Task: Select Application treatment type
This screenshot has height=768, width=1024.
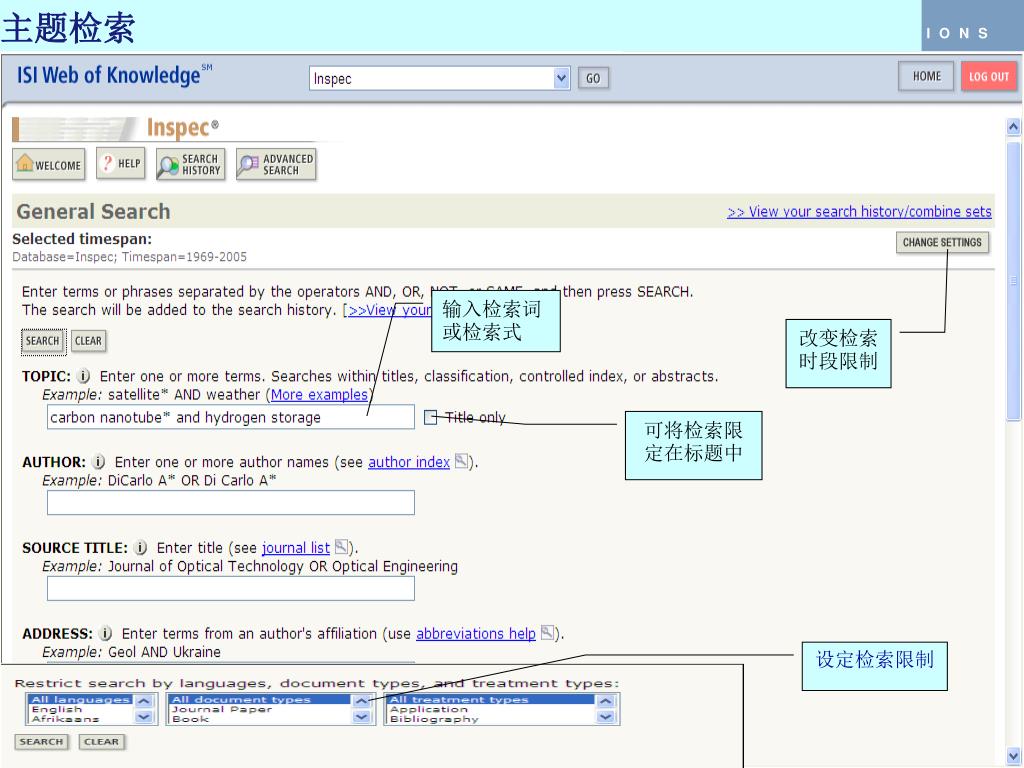Action: (x=429, y=709)
